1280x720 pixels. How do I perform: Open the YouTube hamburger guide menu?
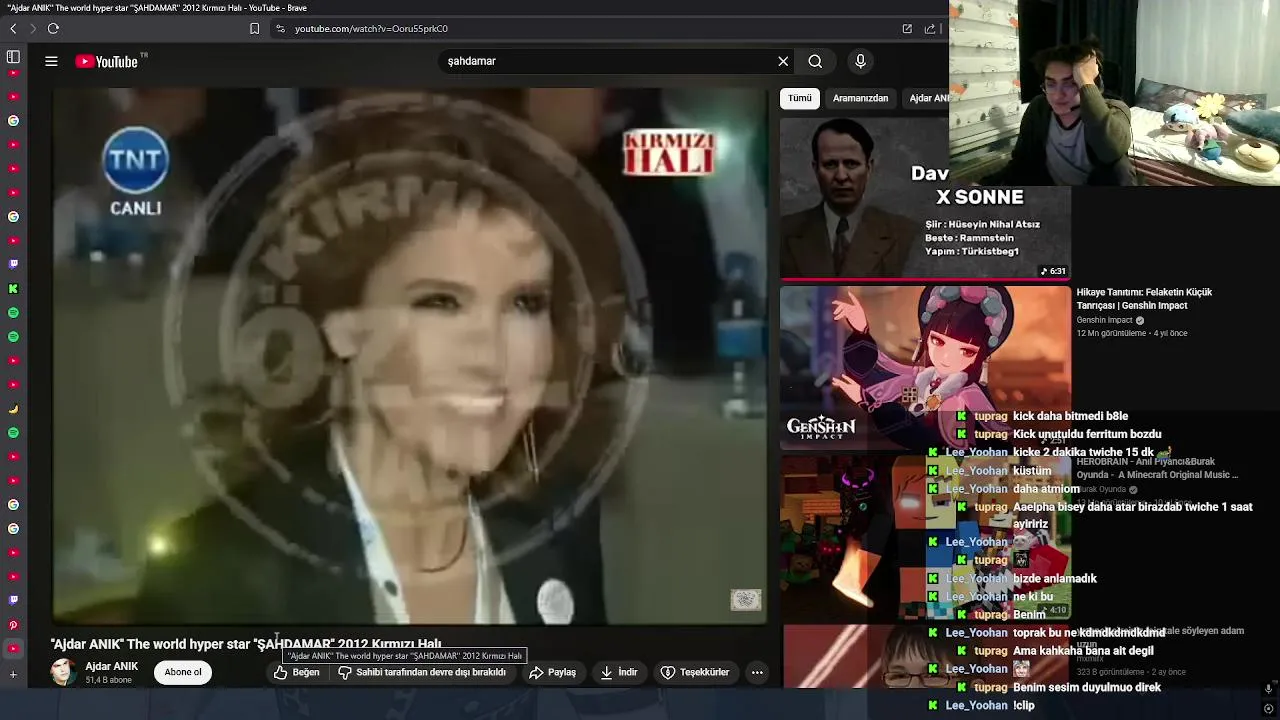pyautogui.click(x=51, y=61)
